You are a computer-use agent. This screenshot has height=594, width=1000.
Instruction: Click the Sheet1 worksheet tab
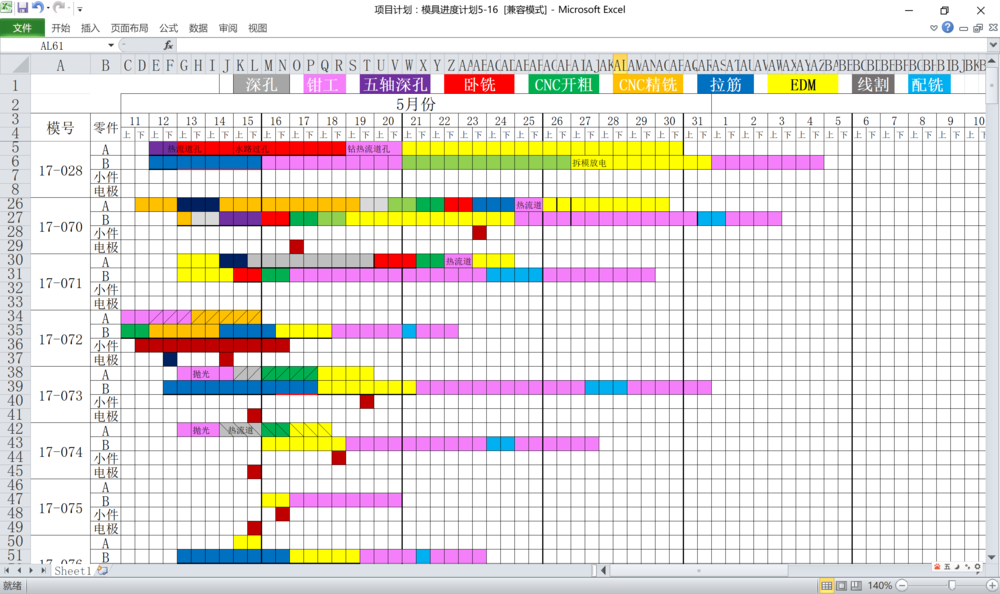coord(72,571)
